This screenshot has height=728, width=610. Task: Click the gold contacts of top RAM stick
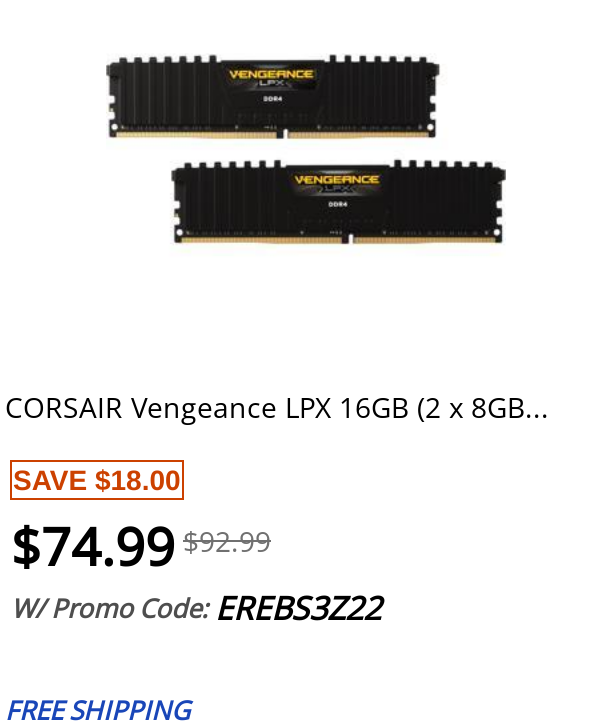click(x=273, y=135)
